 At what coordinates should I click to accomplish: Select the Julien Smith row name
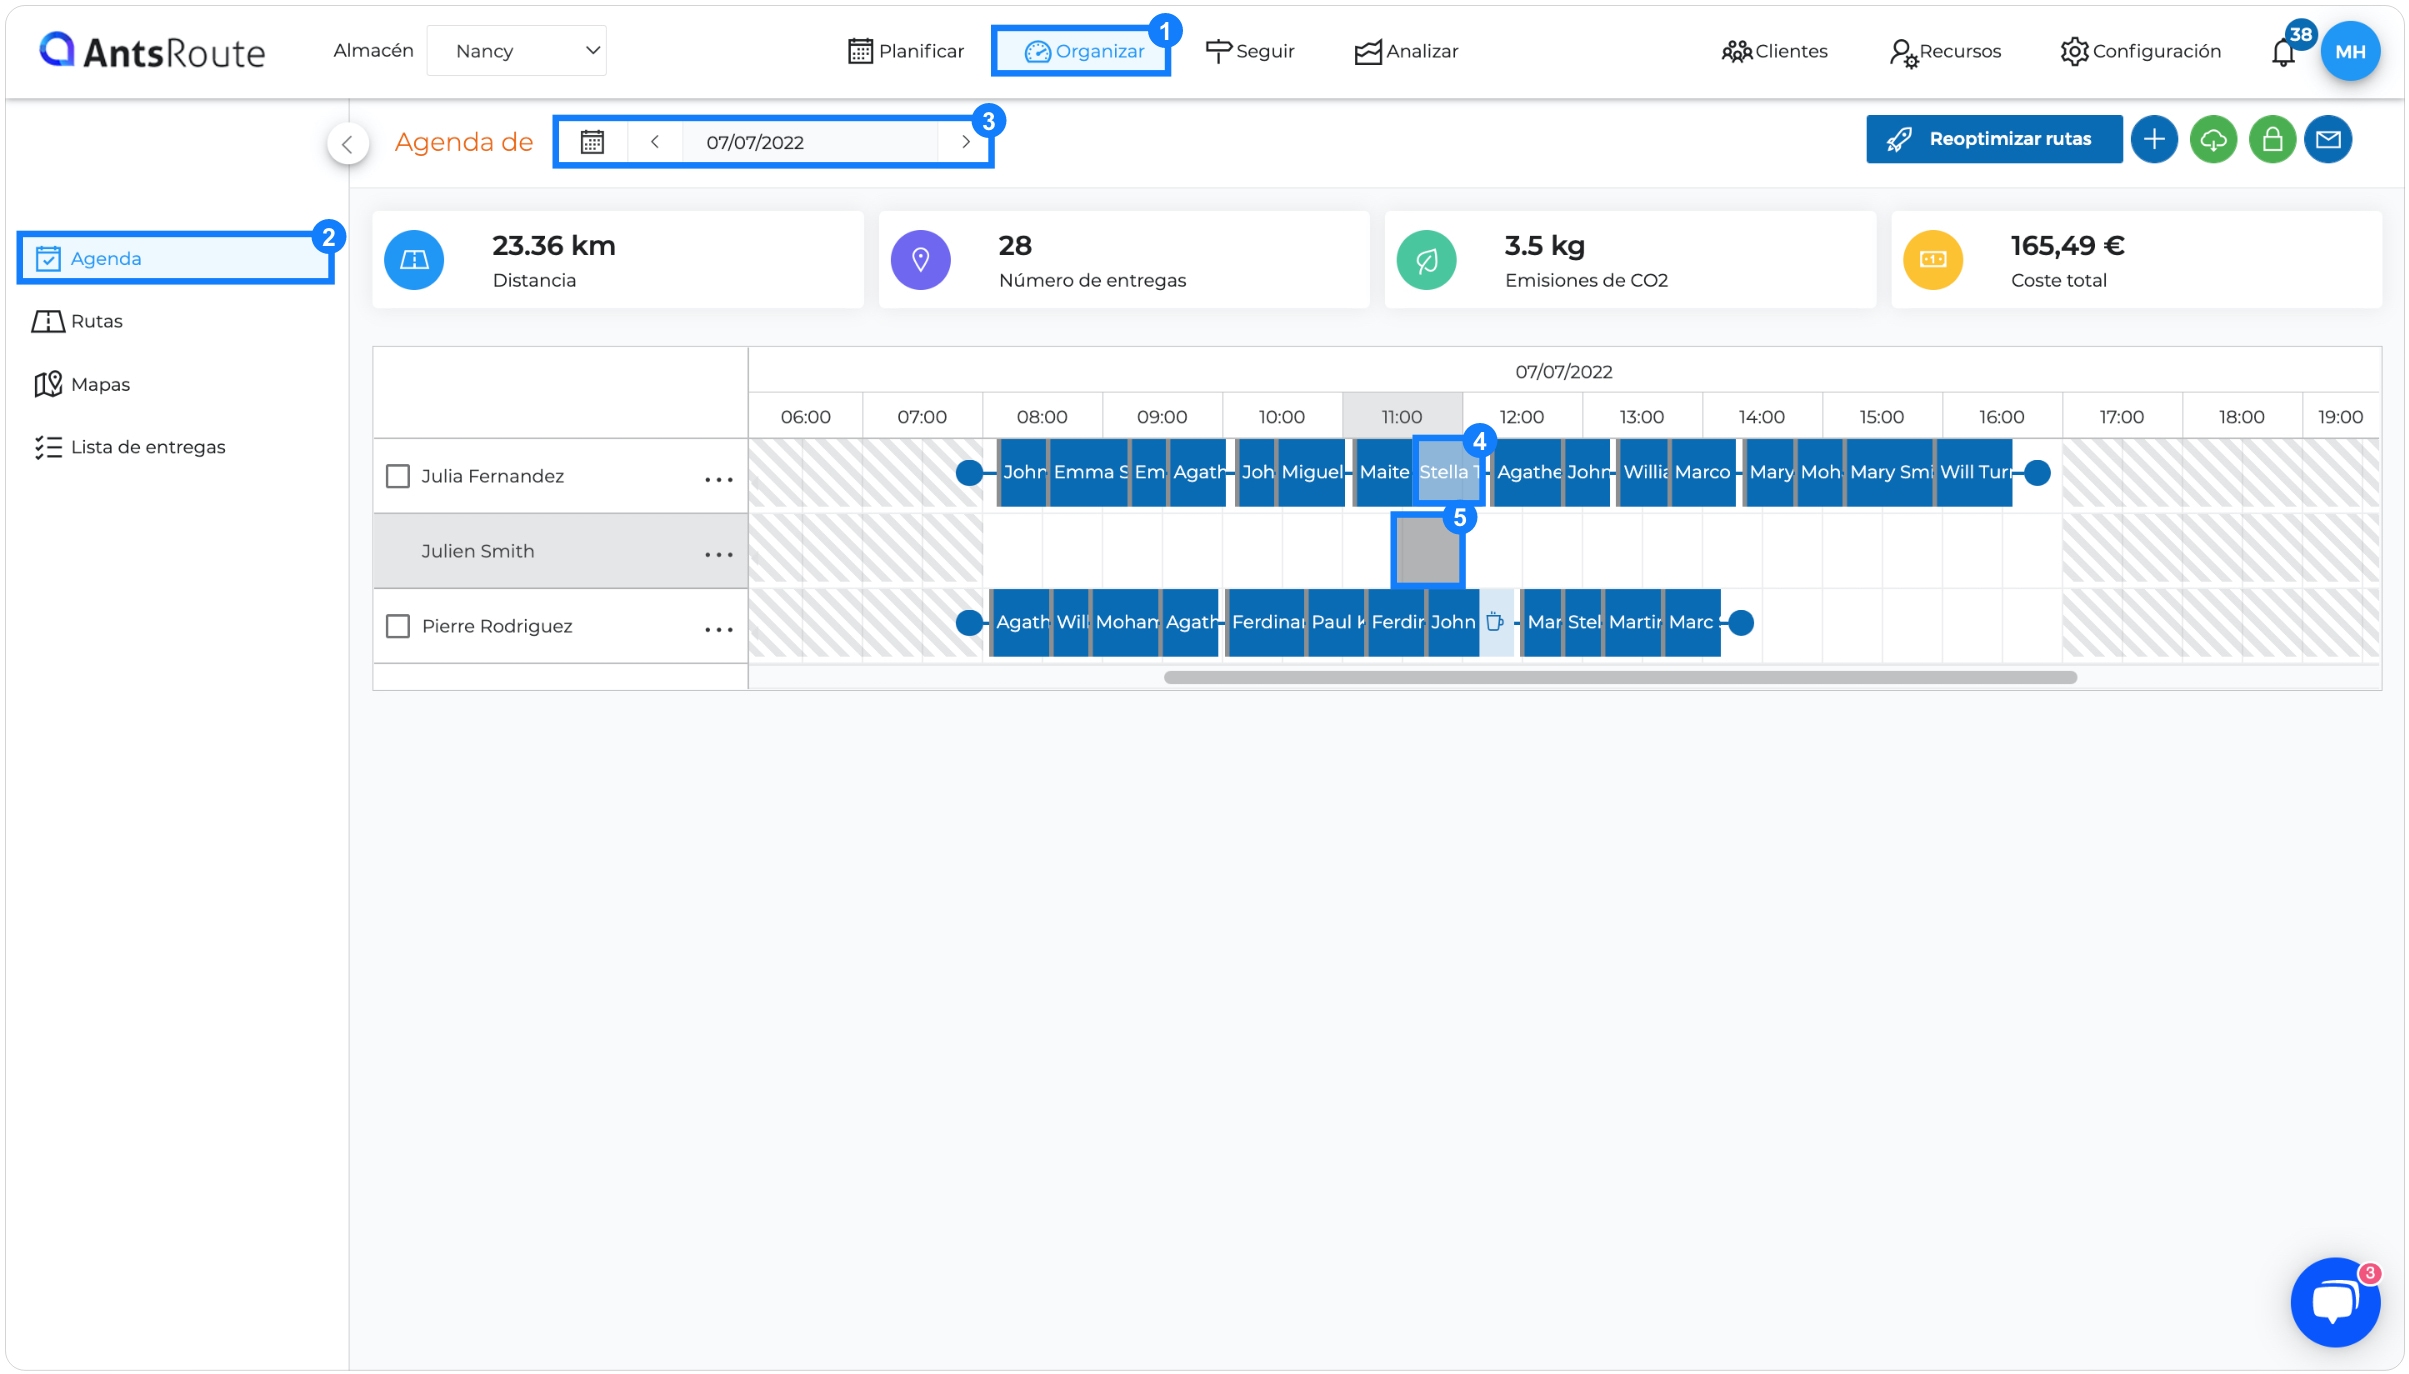pyautogui.click(x=478, y=551)
